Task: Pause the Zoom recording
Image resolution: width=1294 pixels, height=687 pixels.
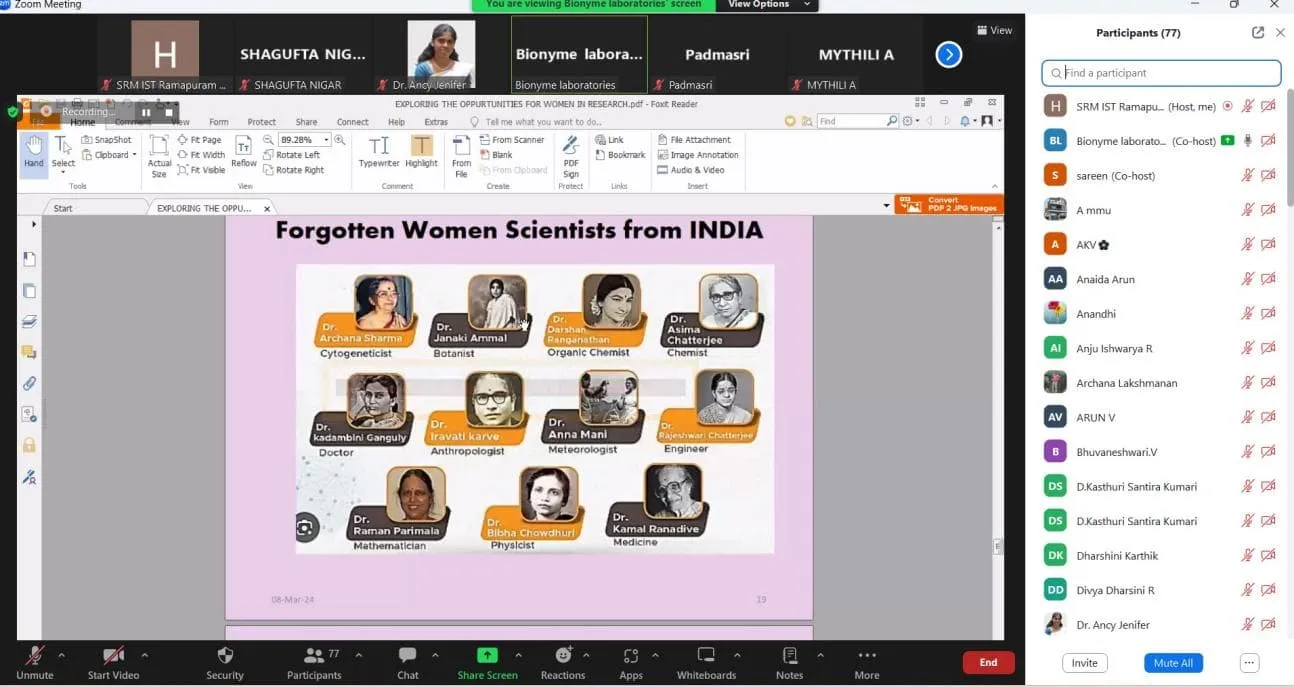Action: [146, 112]
